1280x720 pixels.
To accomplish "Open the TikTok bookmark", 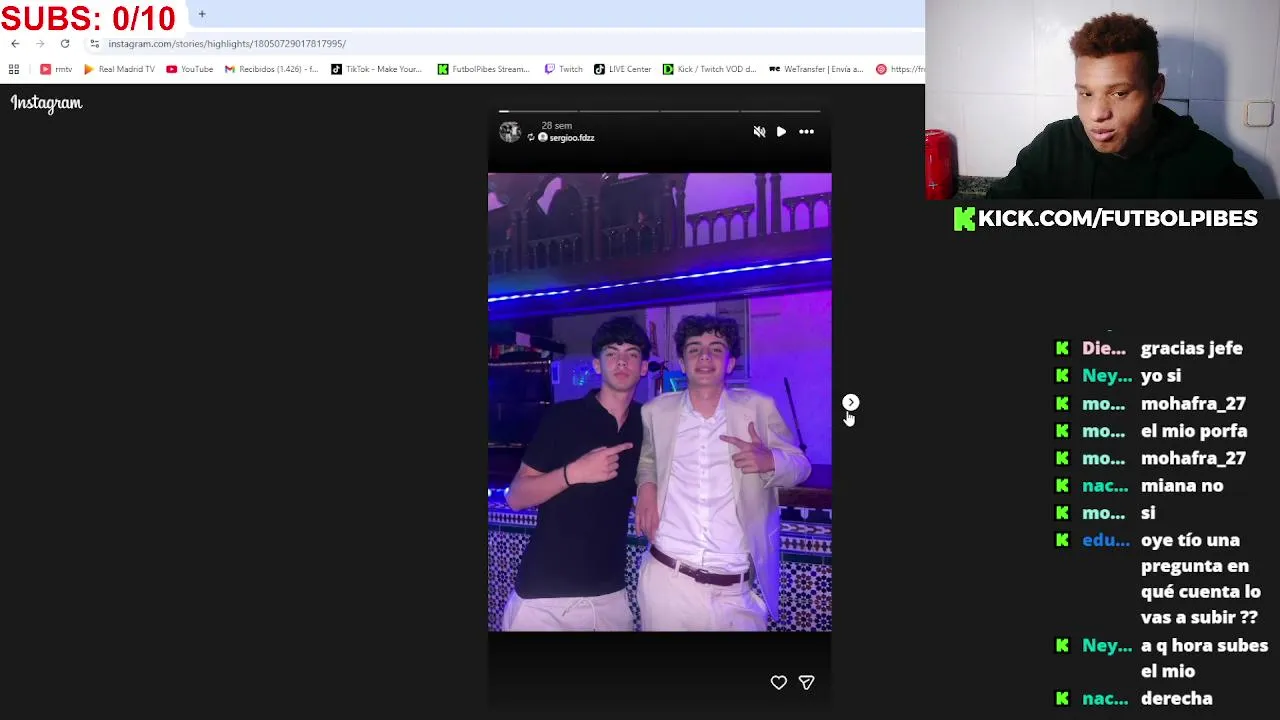I will (376, 69).
